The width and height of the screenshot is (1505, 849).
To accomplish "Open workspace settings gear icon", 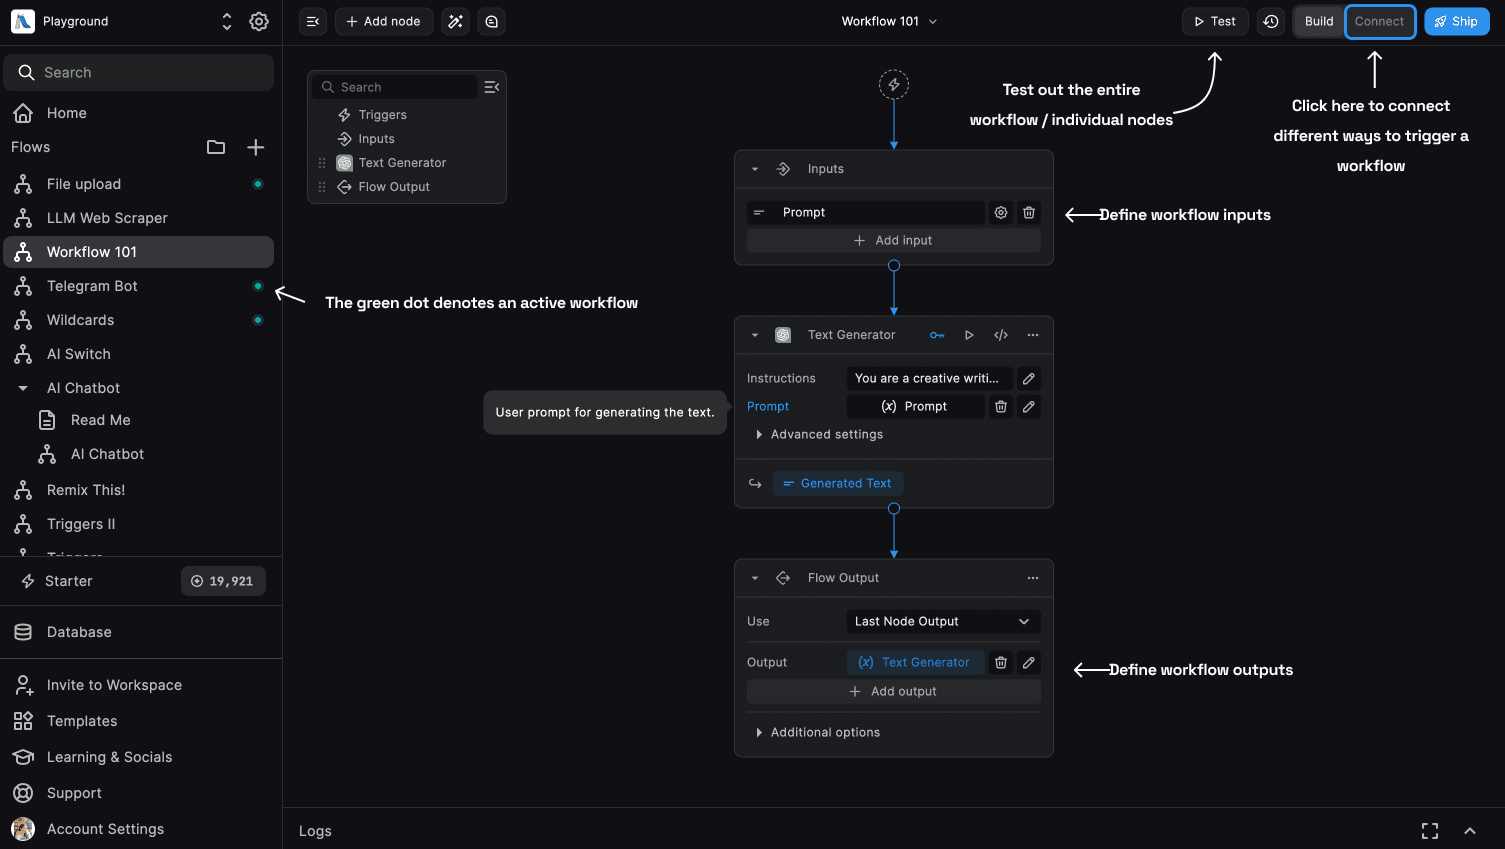I will click(x=259, y=21).
